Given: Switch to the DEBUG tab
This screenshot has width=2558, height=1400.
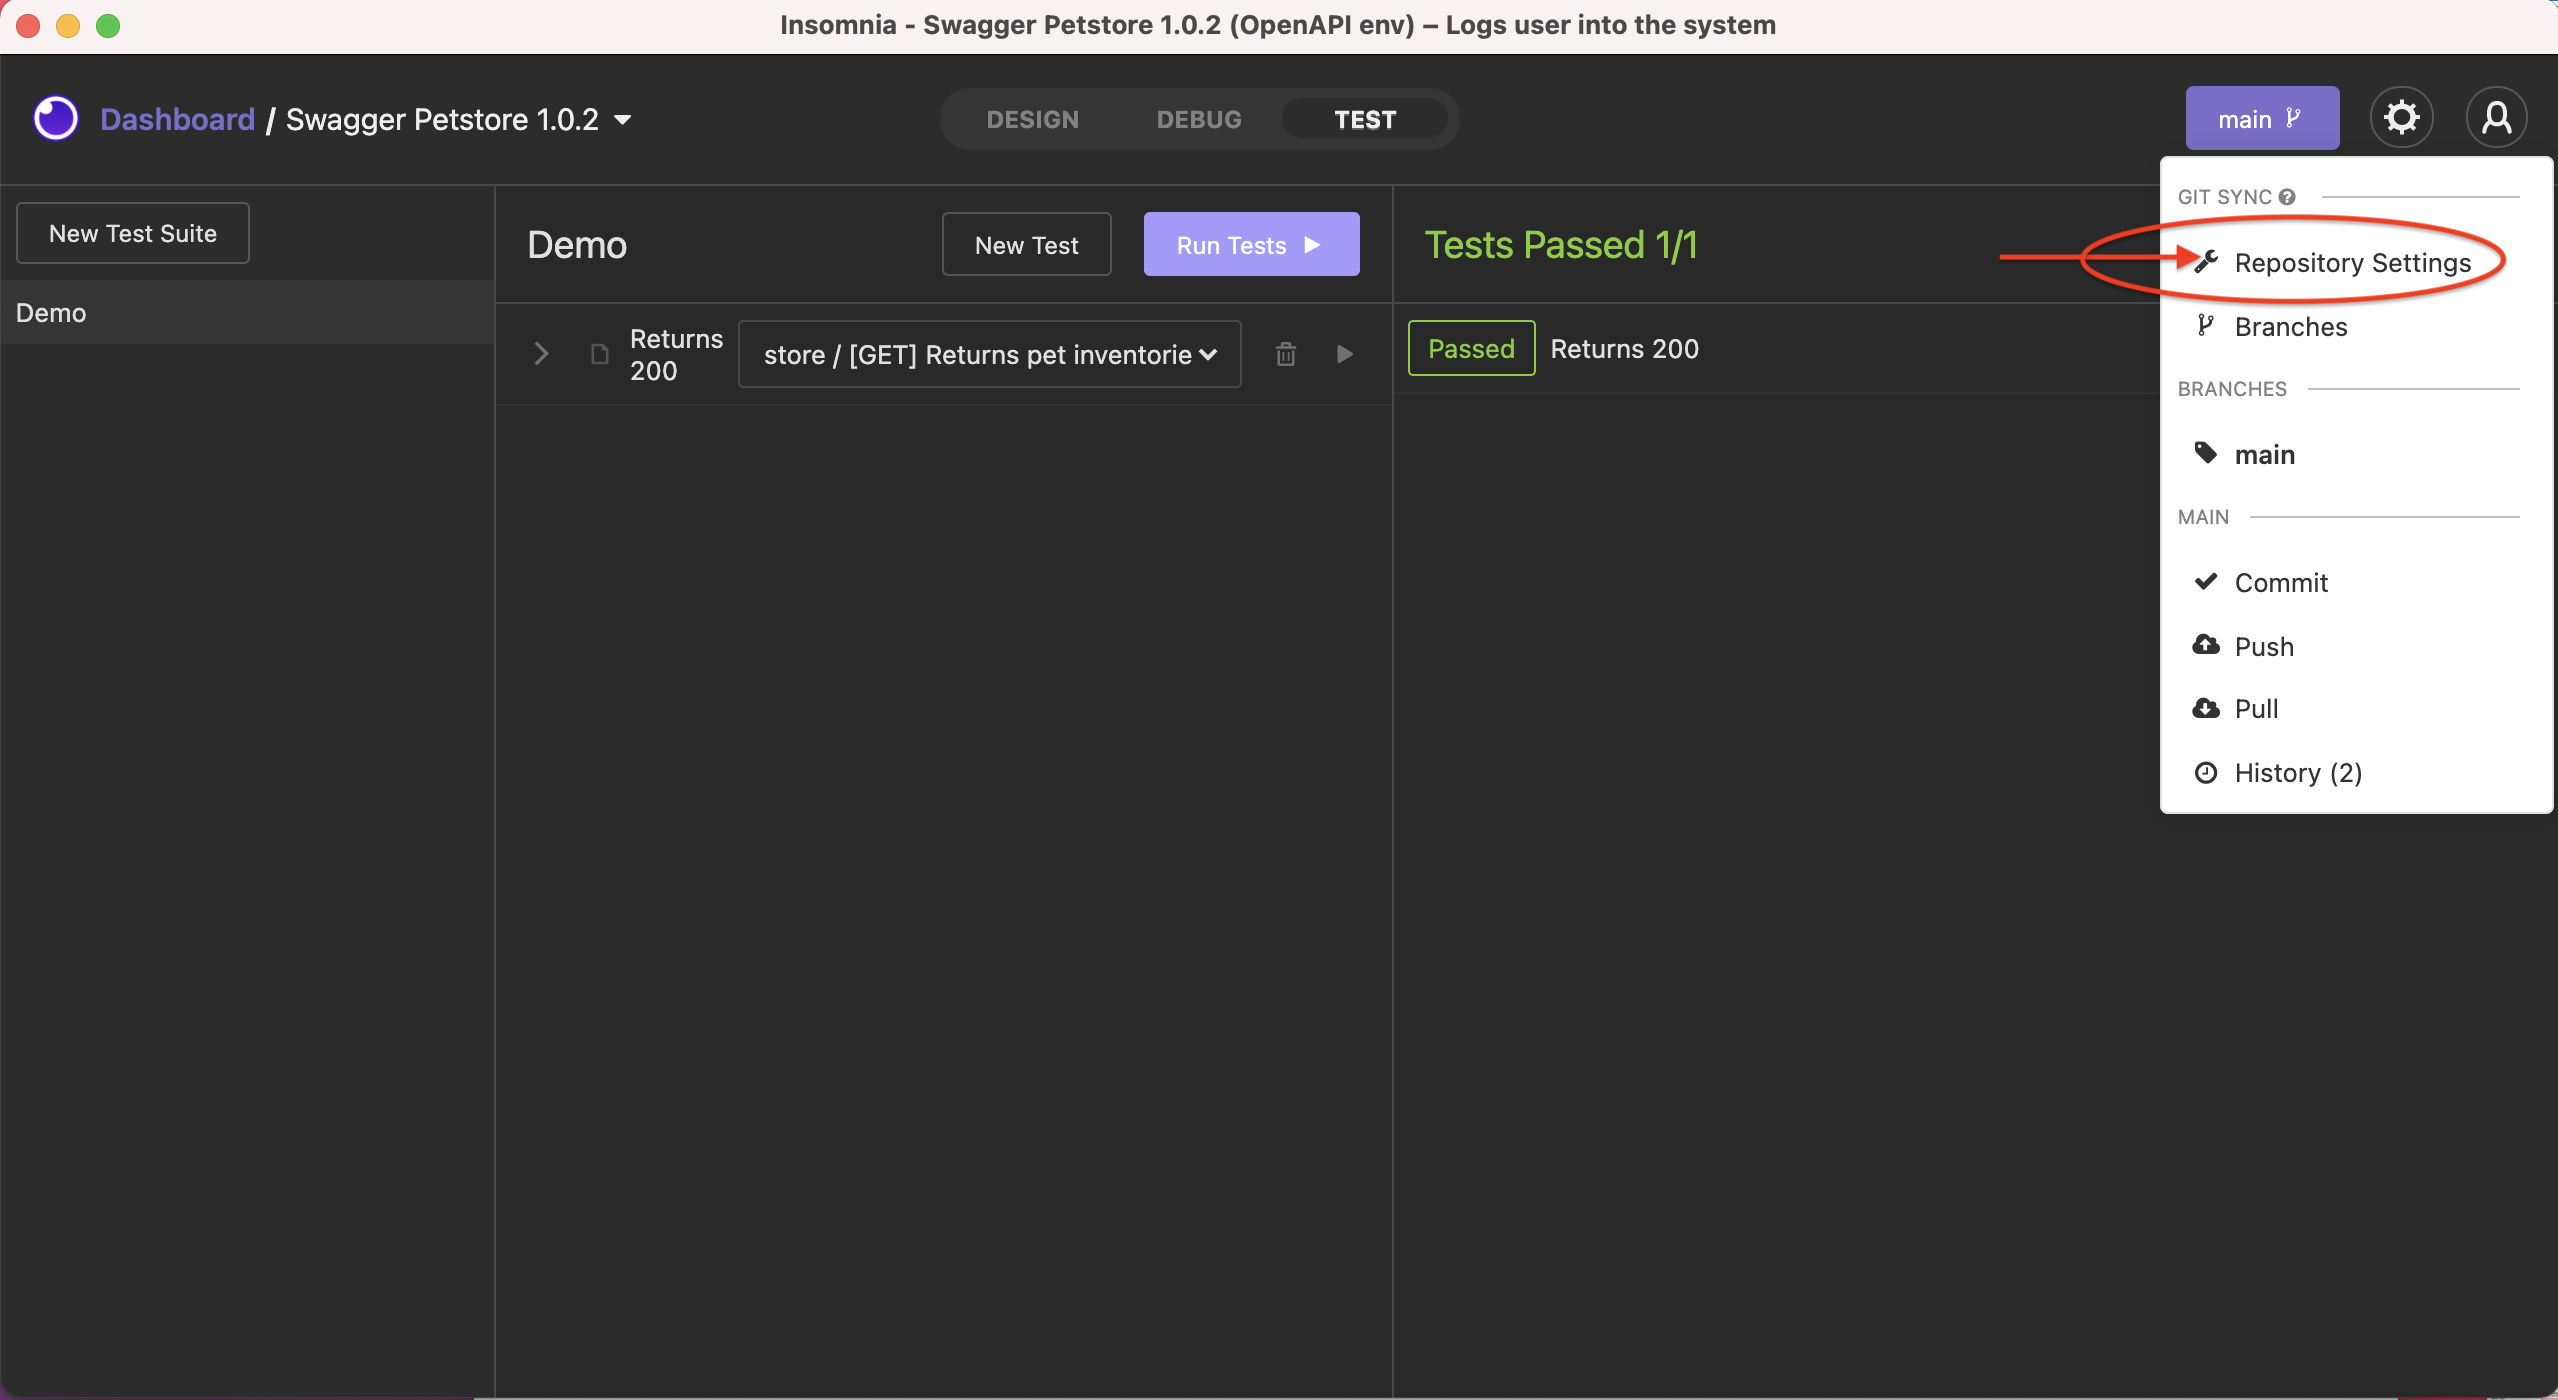Looking at the screenshot, I should [1197, 119].
